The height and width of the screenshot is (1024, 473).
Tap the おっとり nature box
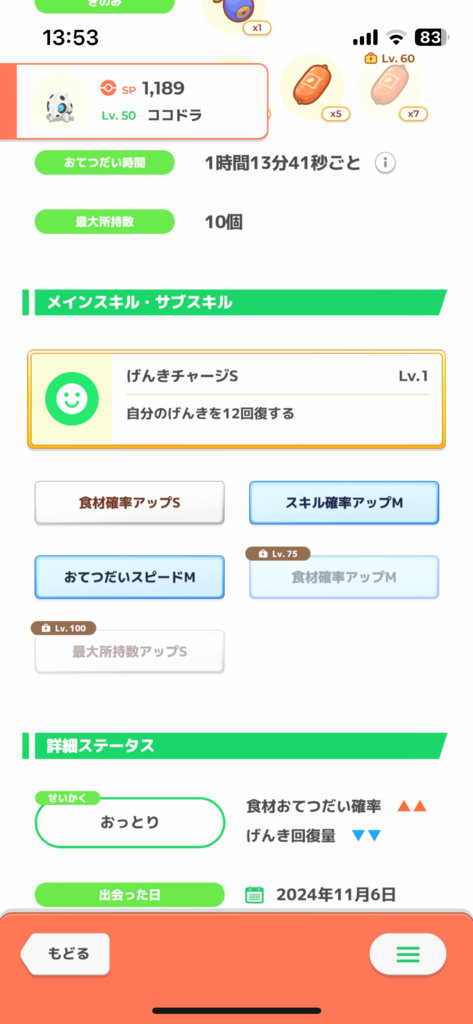click(x=129, y=823)
